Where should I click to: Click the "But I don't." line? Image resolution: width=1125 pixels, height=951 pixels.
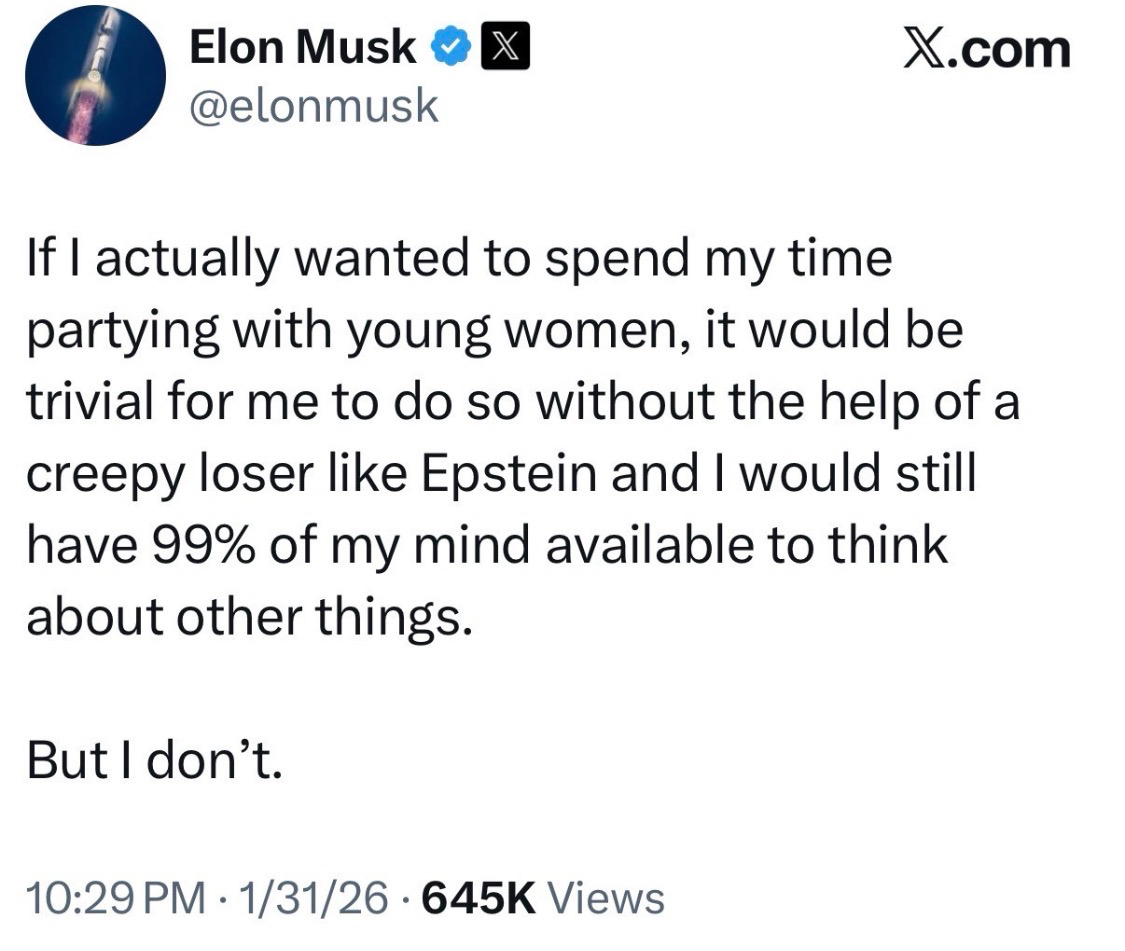point(155,761)
